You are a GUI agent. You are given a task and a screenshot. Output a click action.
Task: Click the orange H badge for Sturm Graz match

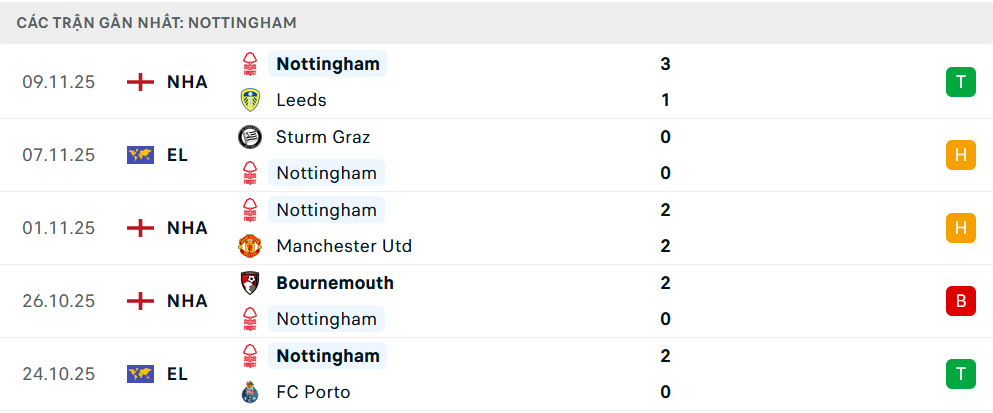(x=960, y=155)
